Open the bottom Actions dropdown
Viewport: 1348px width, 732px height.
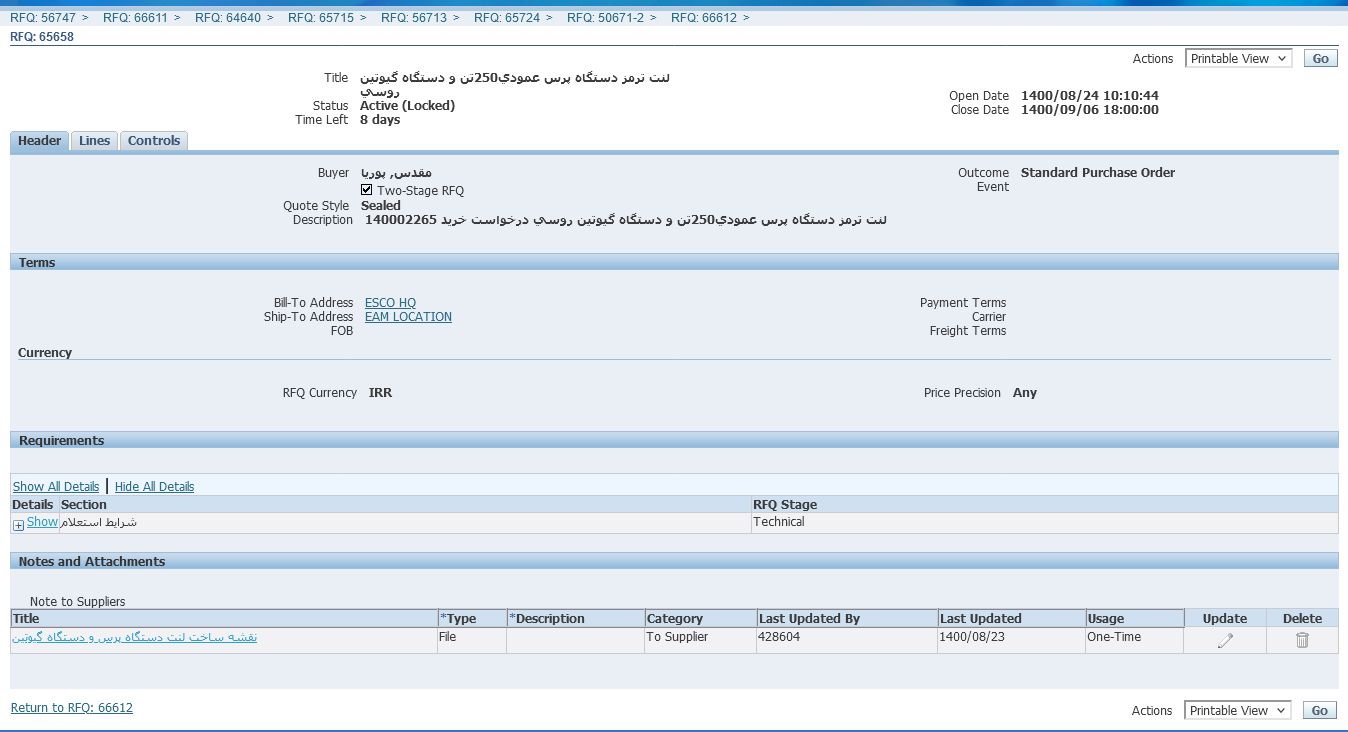tap(1238, 711)
